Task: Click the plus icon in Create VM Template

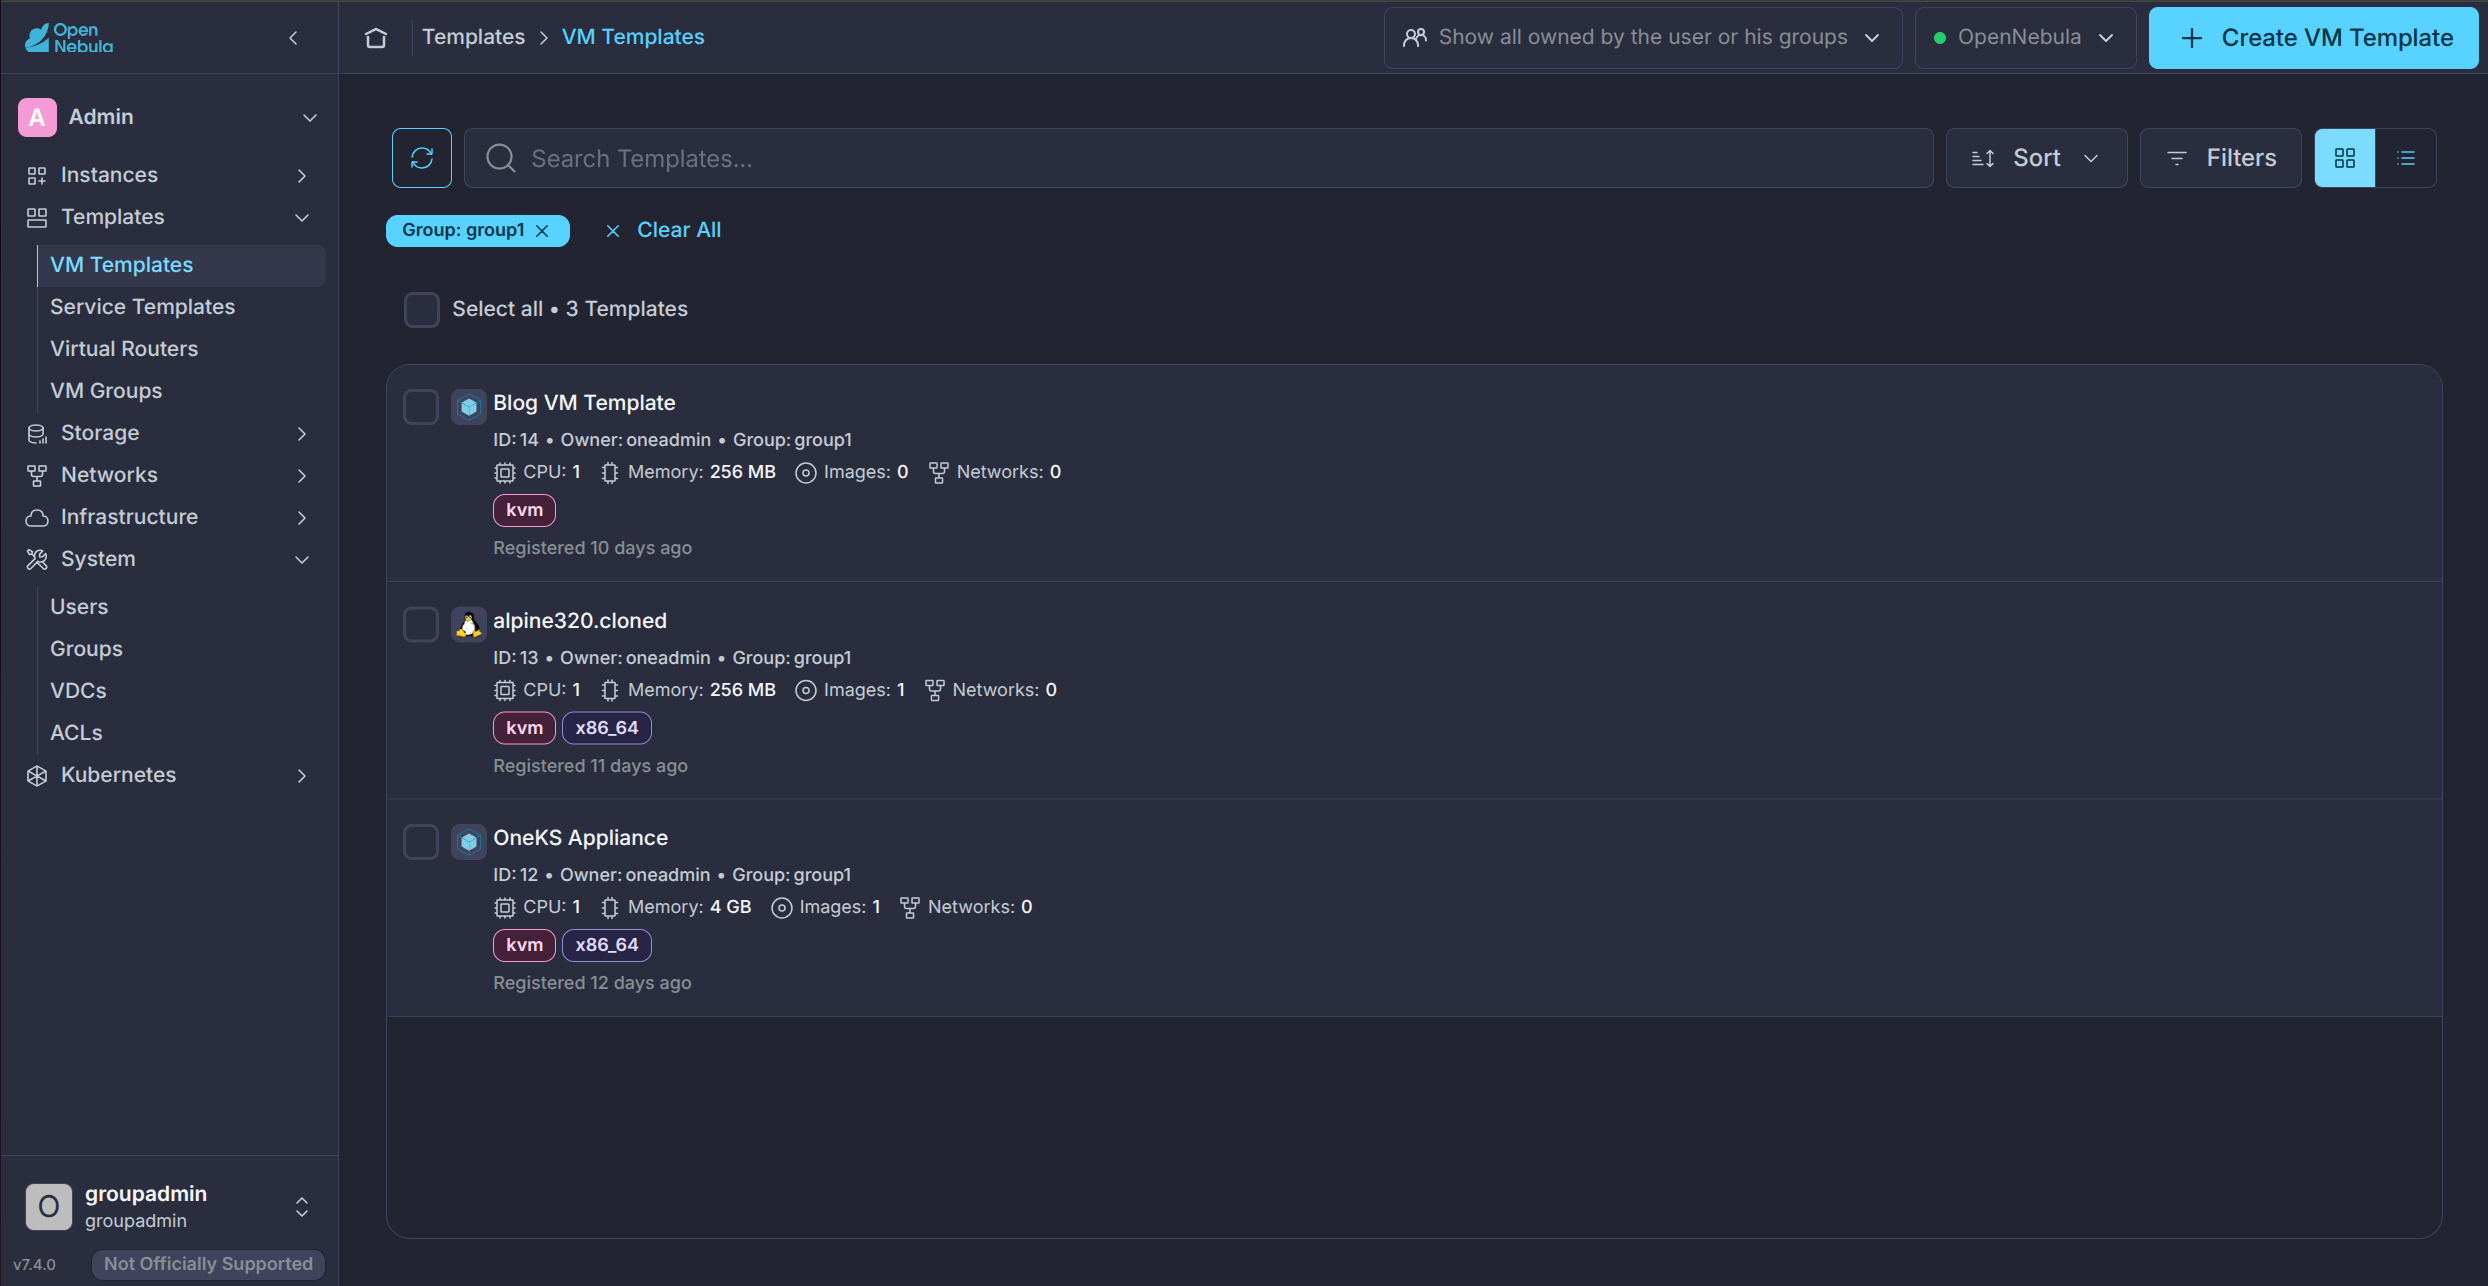Action: (2192, 38)
